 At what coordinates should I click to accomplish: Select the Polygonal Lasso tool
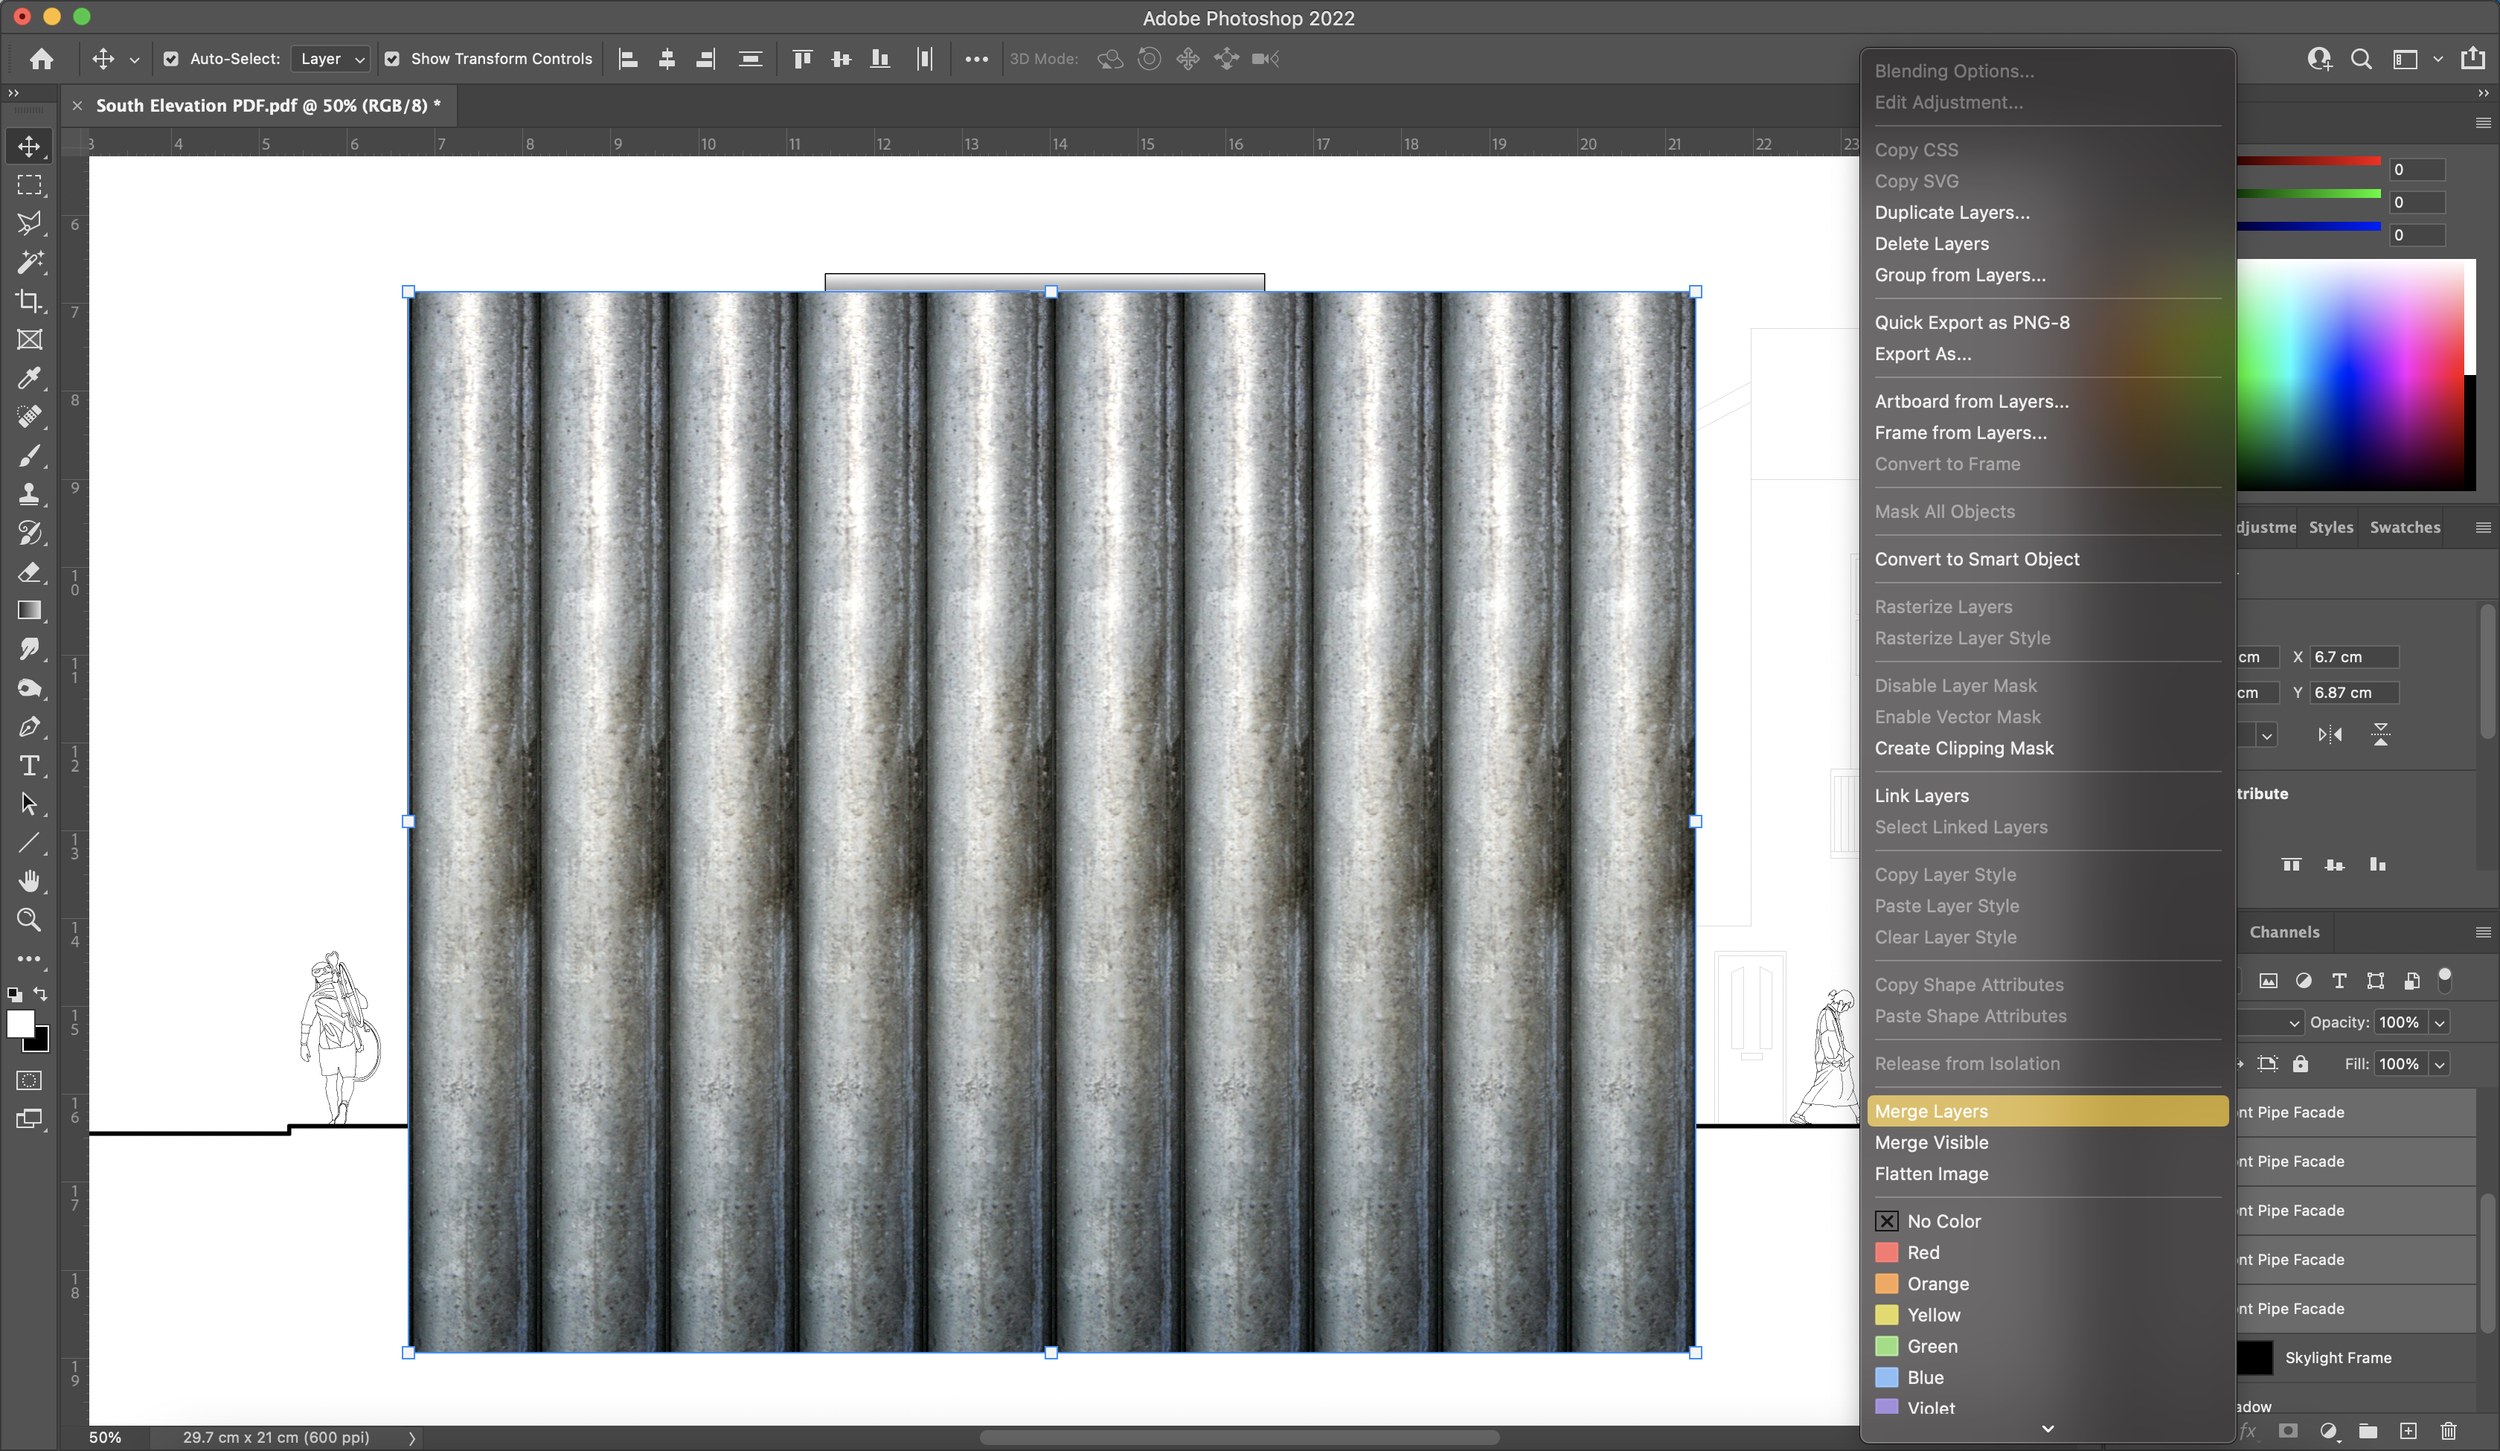click(29, 223)
